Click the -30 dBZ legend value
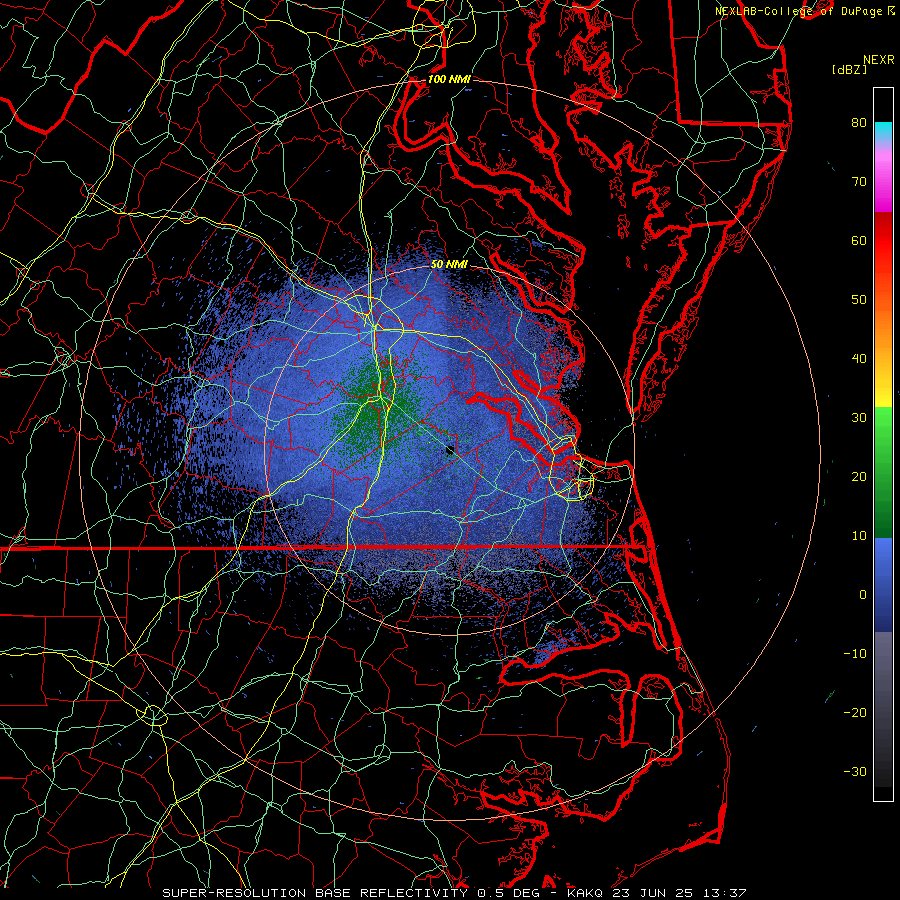 pos(855,771)
